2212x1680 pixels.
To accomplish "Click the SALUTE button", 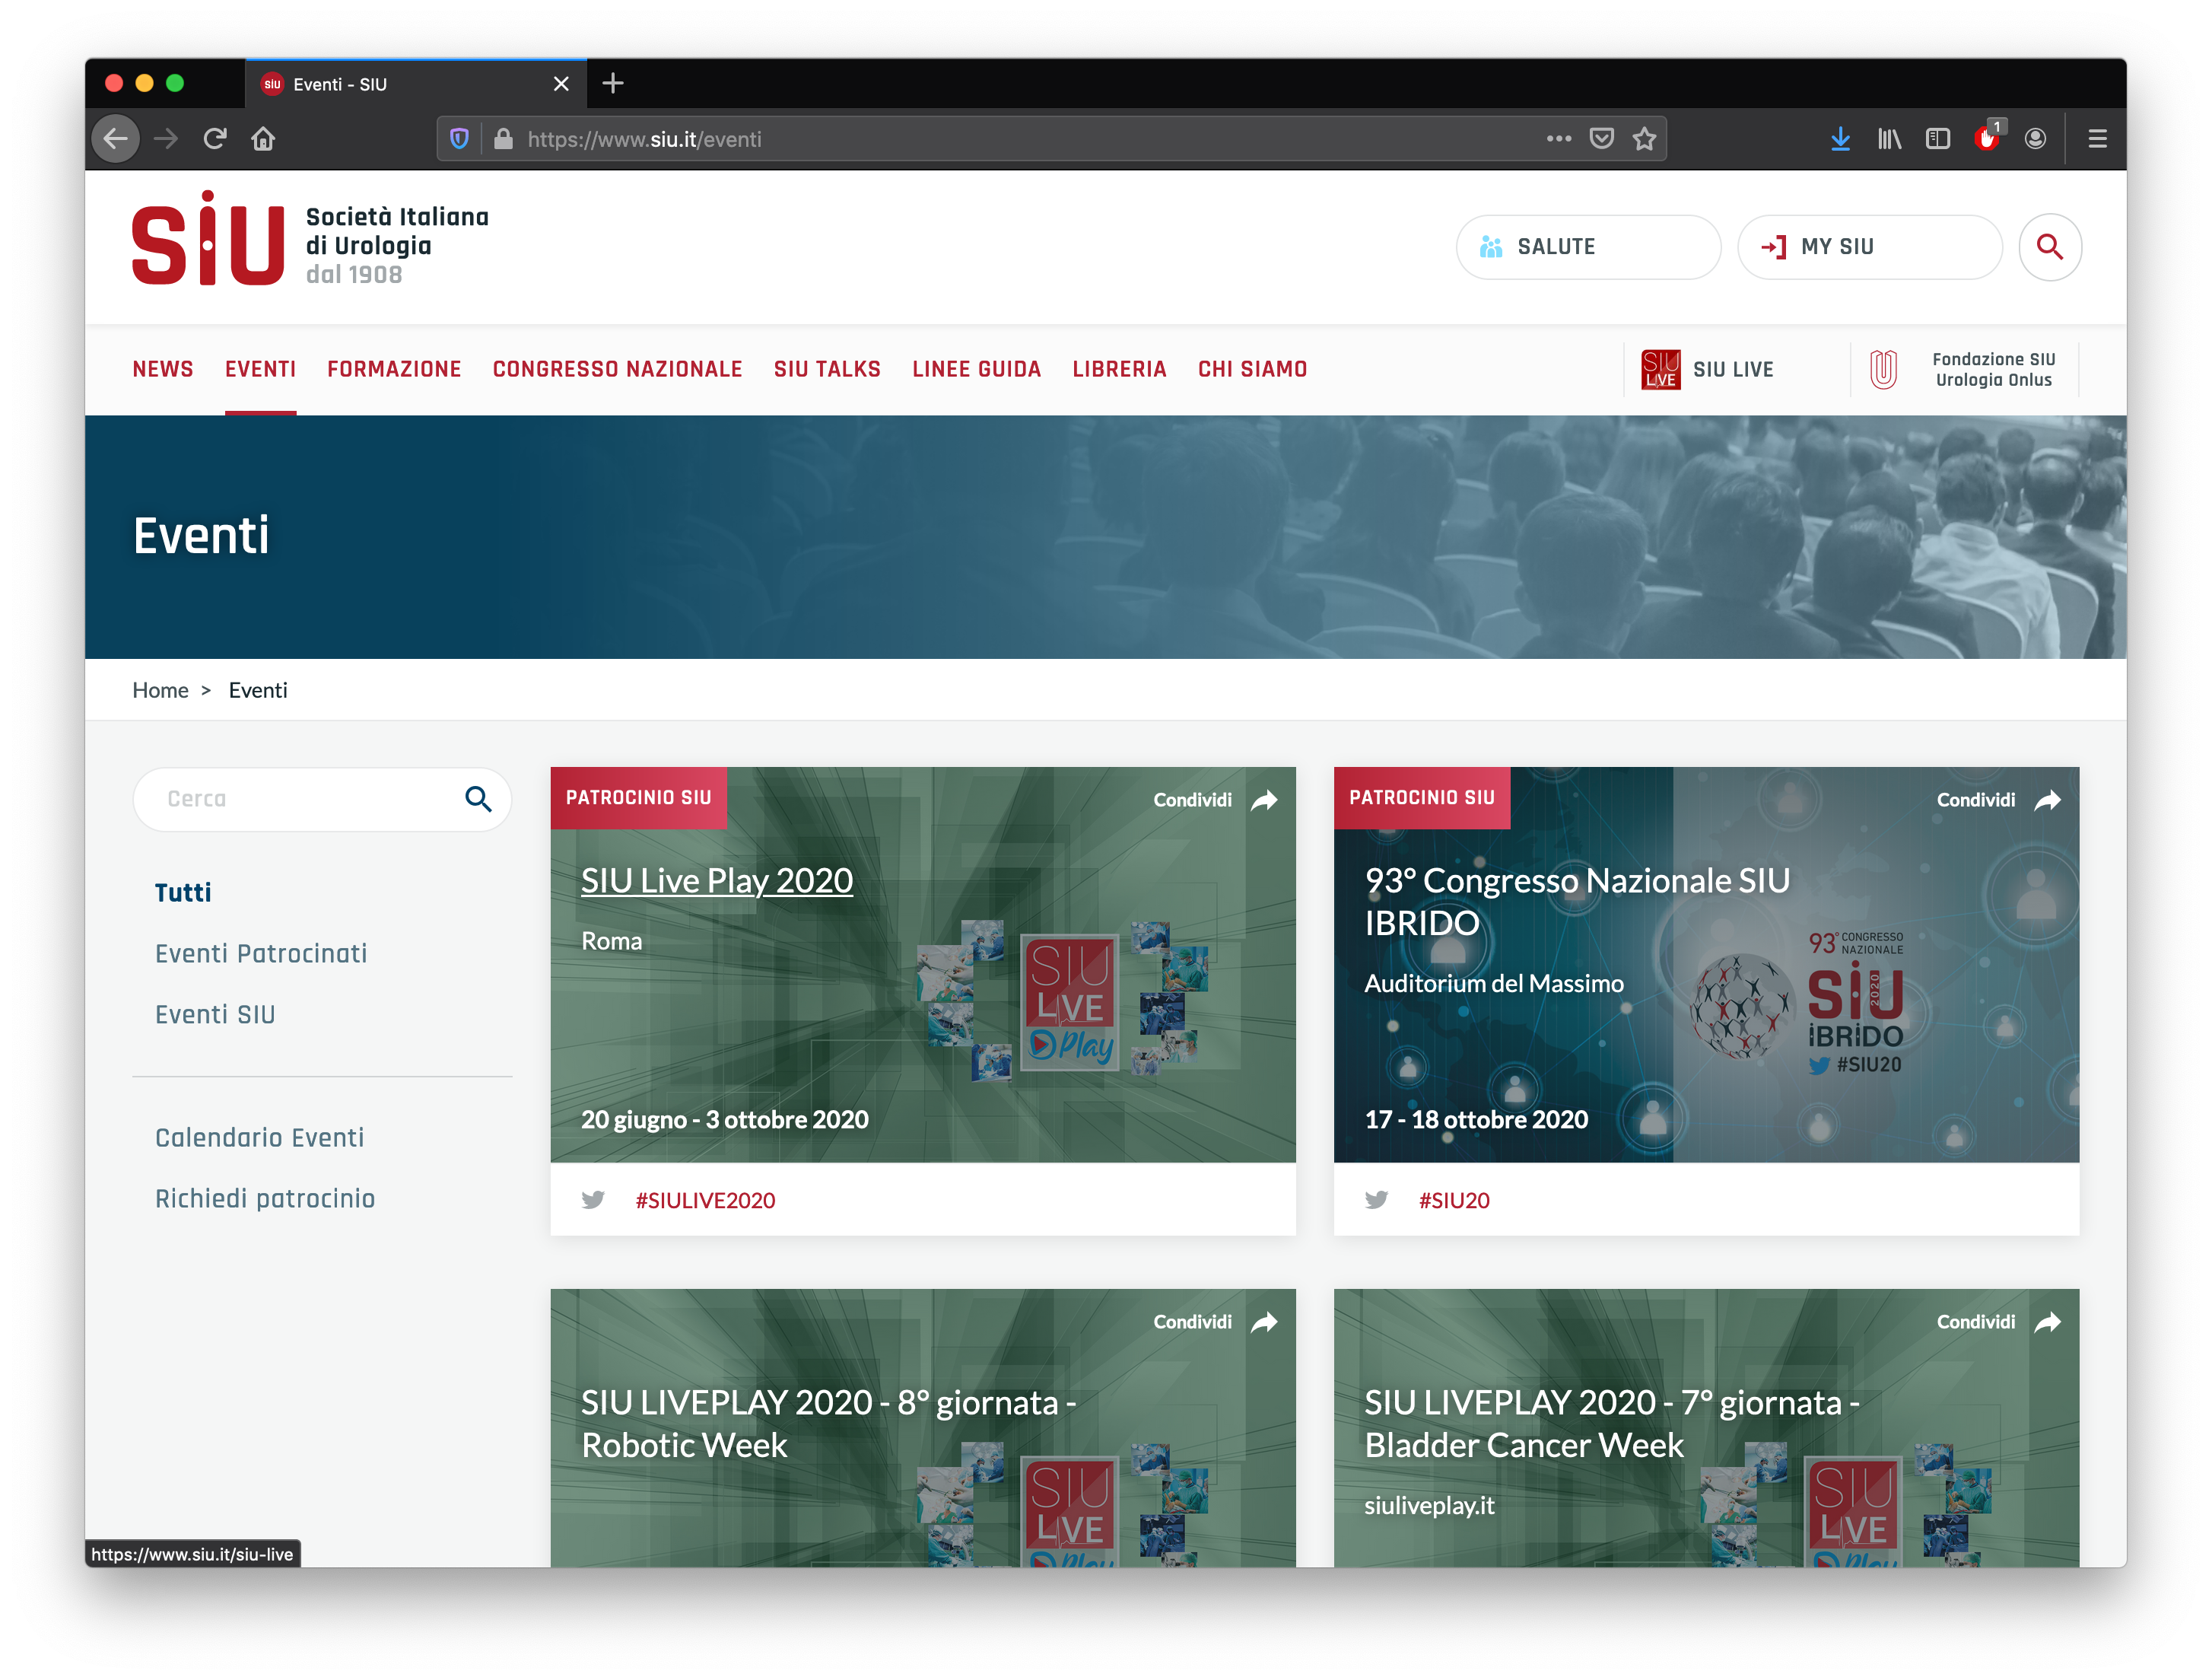I will pos(1588,247).
